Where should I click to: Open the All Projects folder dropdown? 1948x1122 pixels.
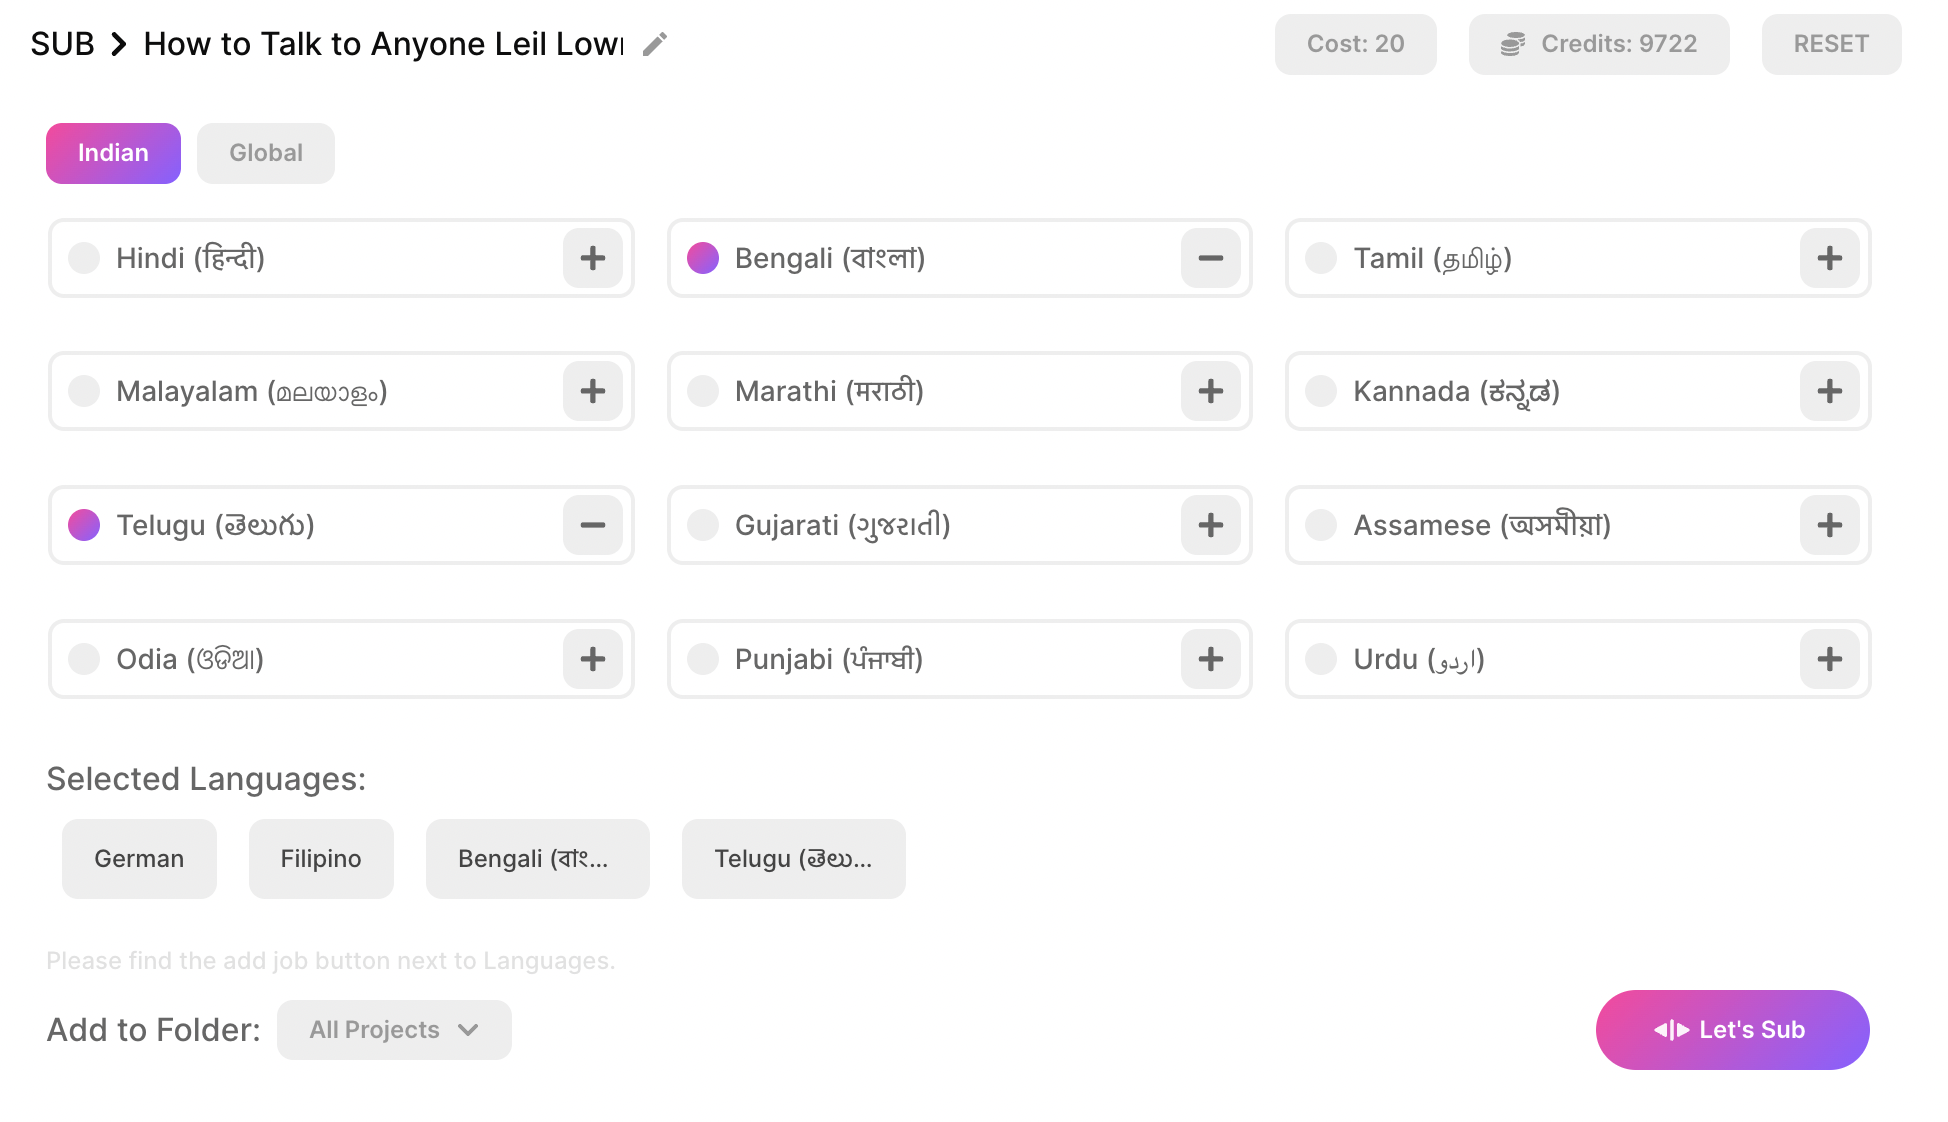click(x=393, y=1029)
